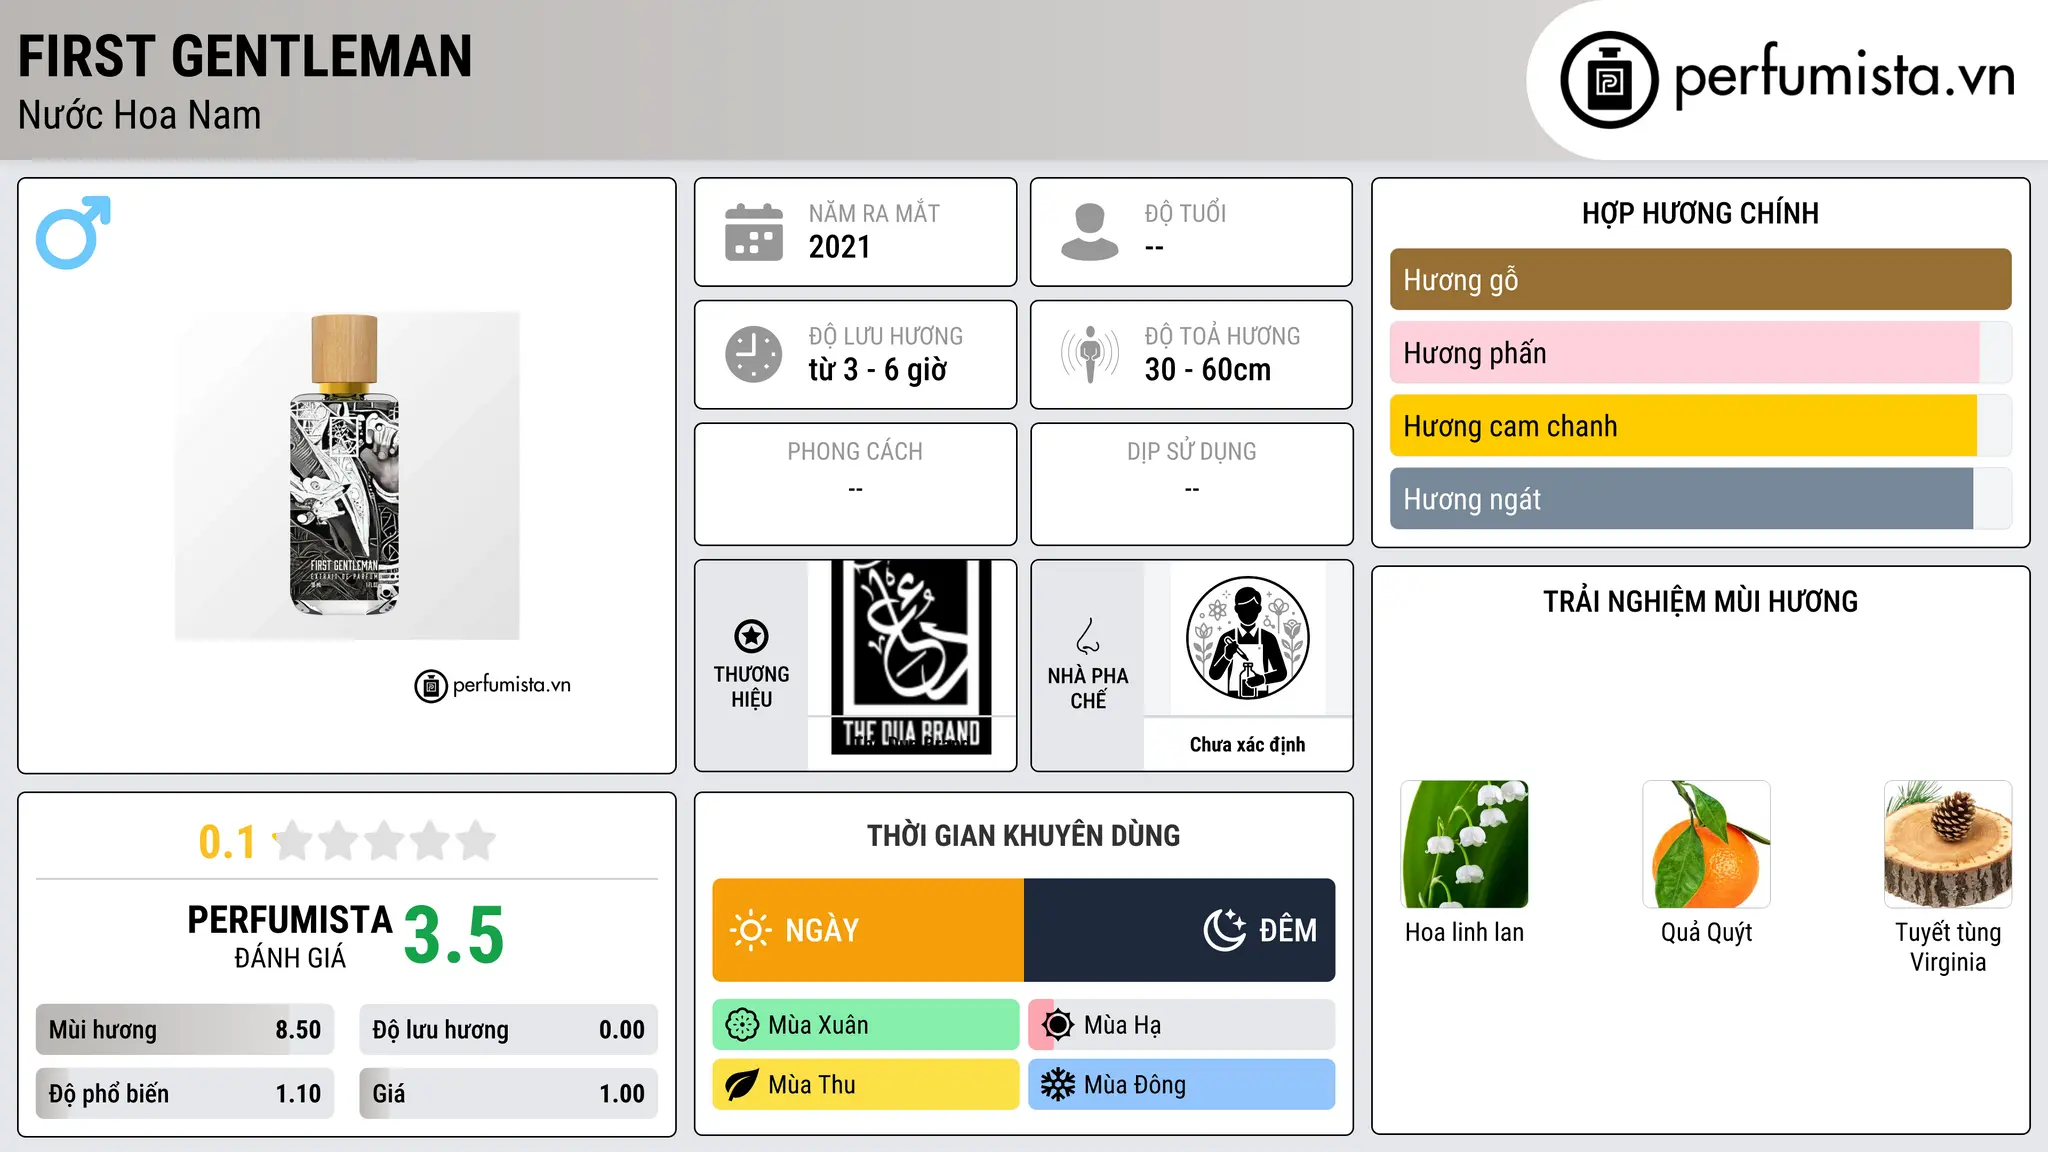The width and height of the screenshot is (2048, 1152).
Task: Click the Hương cam chanh accord bar
Action: tap(1700, 426)
